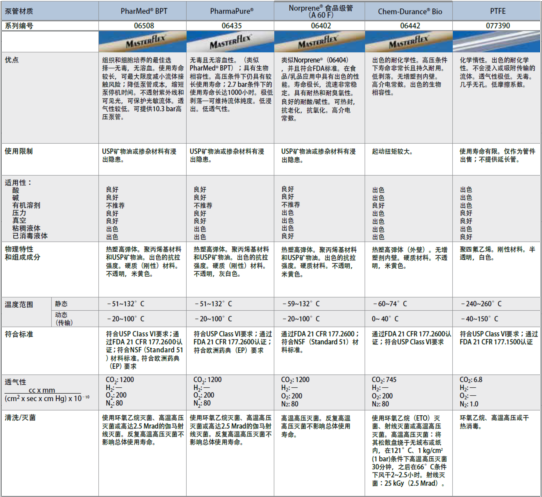This screenshot has height=497, width=542.
Task: Click the PTFE sterilization cell 环氧乙烷
Action: [494, 422]
